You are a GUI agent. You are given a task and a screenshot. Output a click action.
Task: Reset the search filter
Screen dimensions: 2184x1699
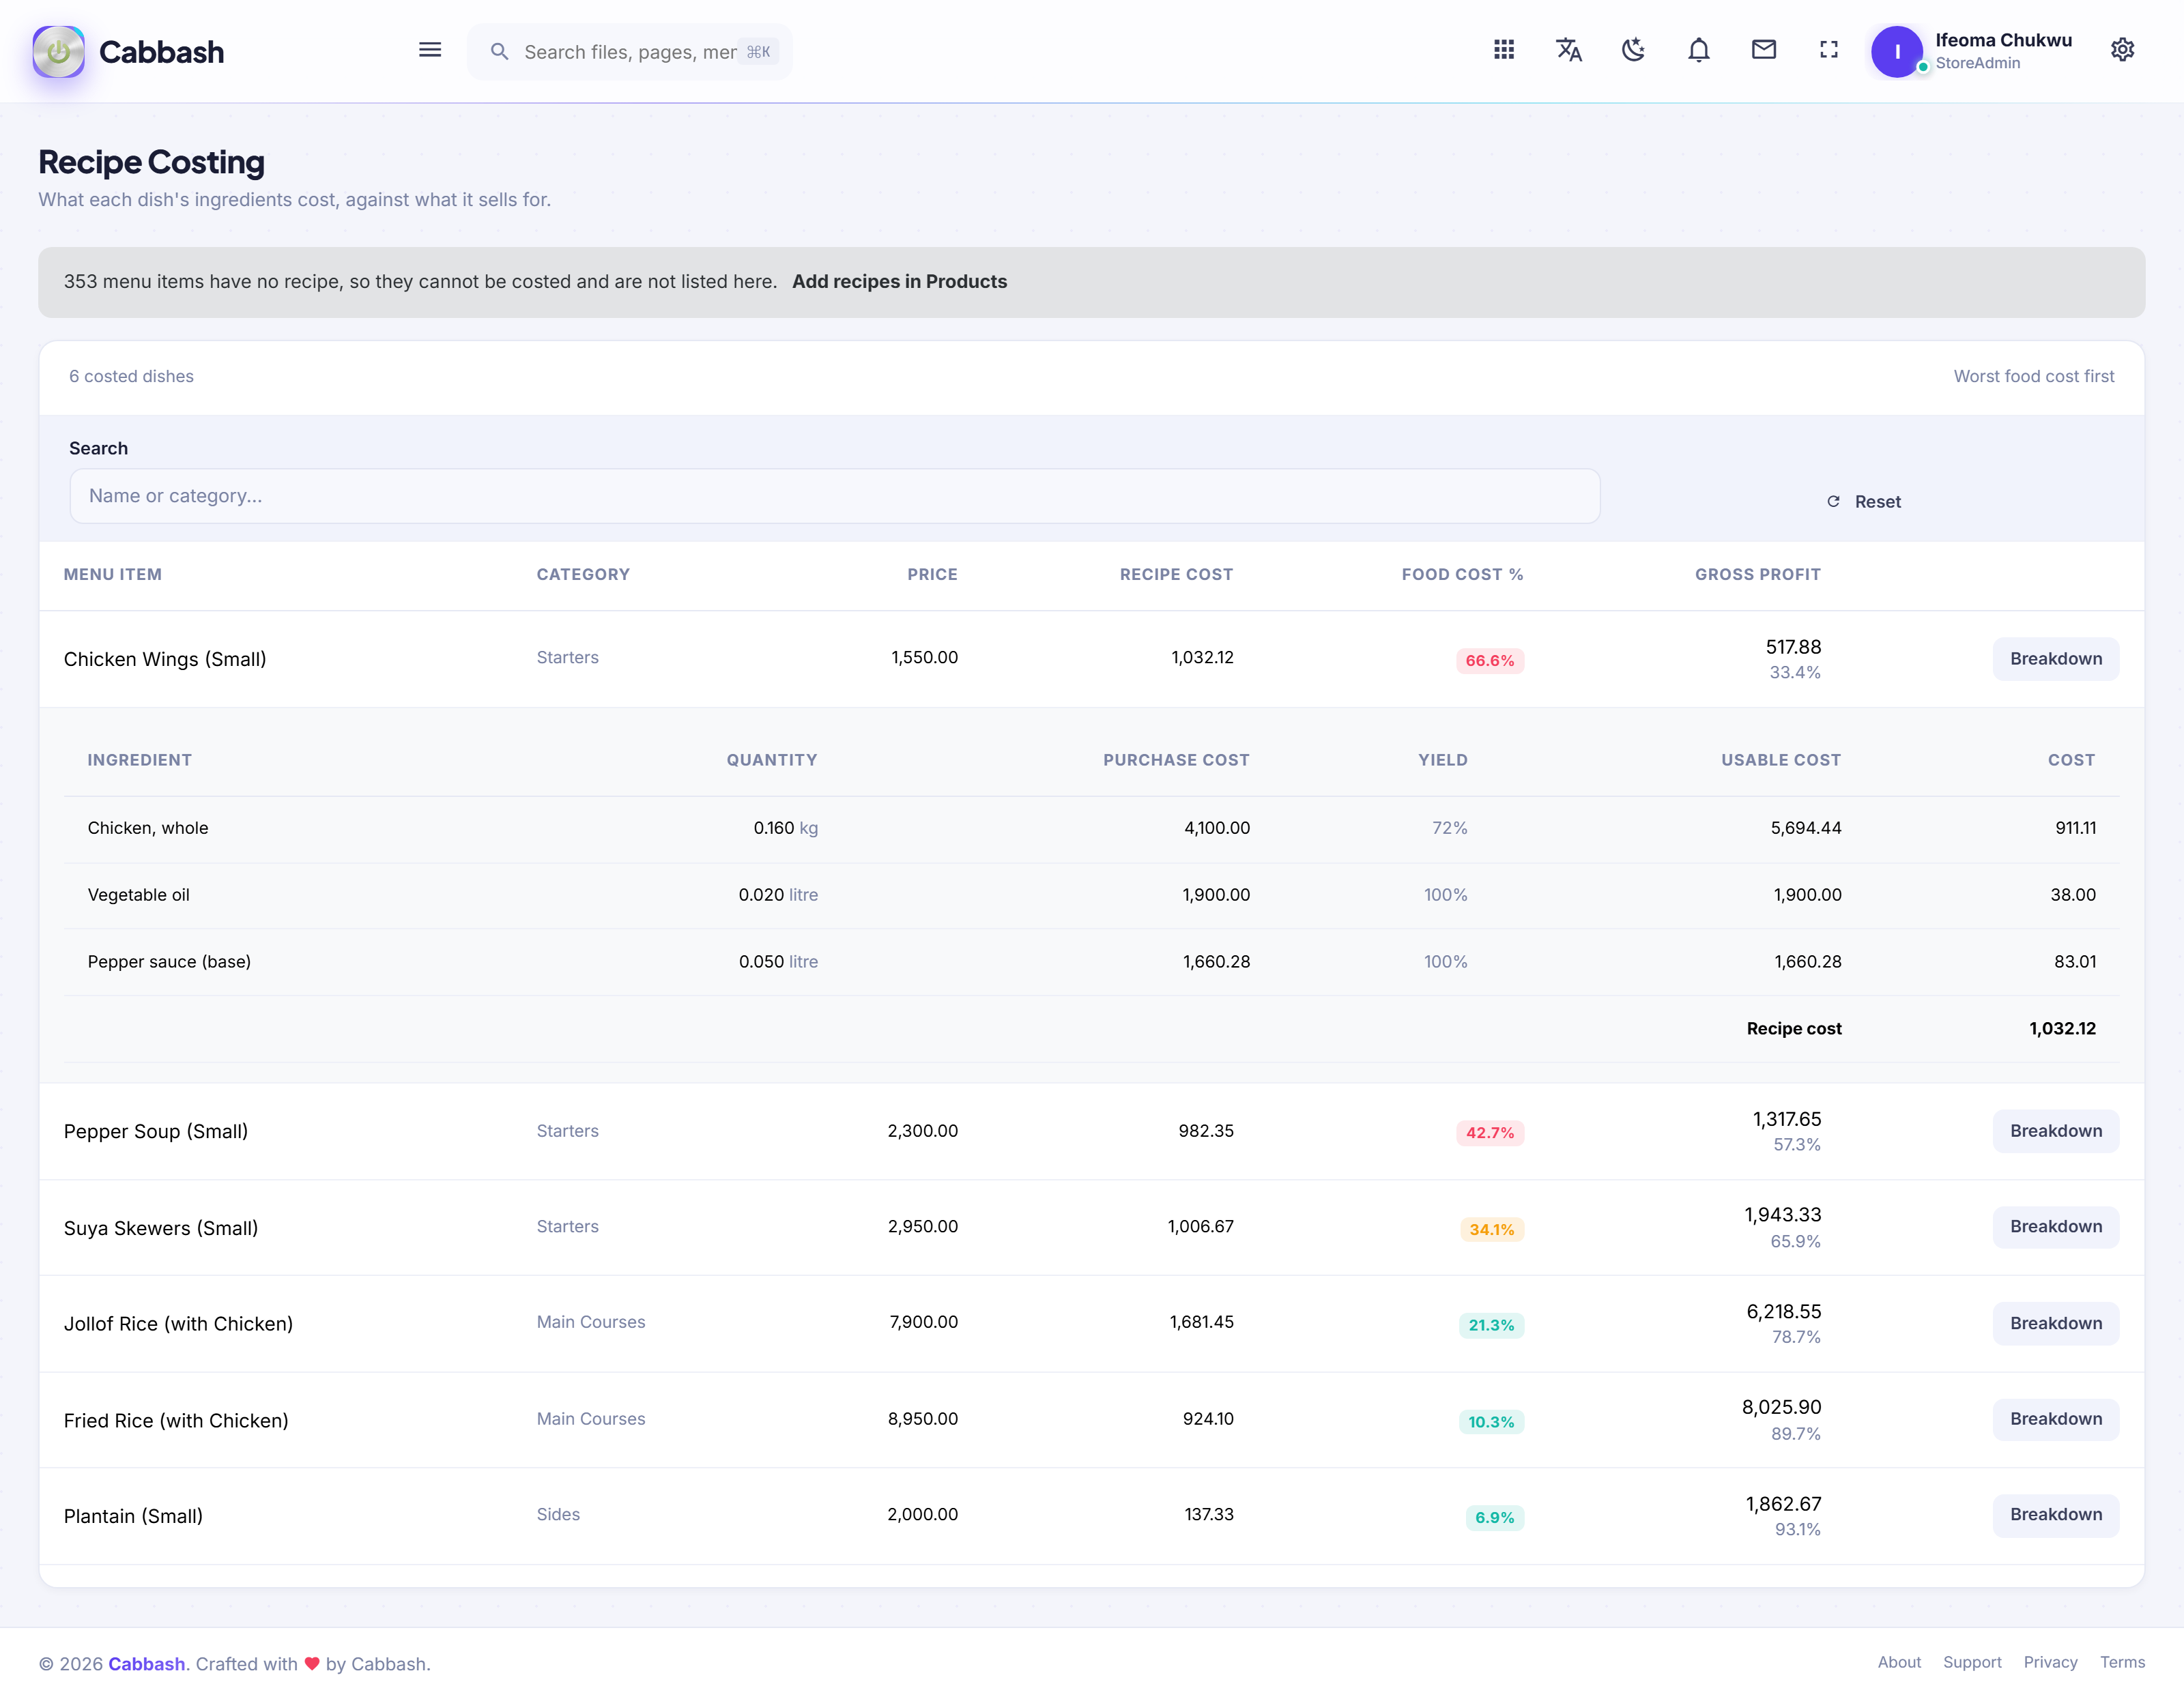tap(1865, 502)
